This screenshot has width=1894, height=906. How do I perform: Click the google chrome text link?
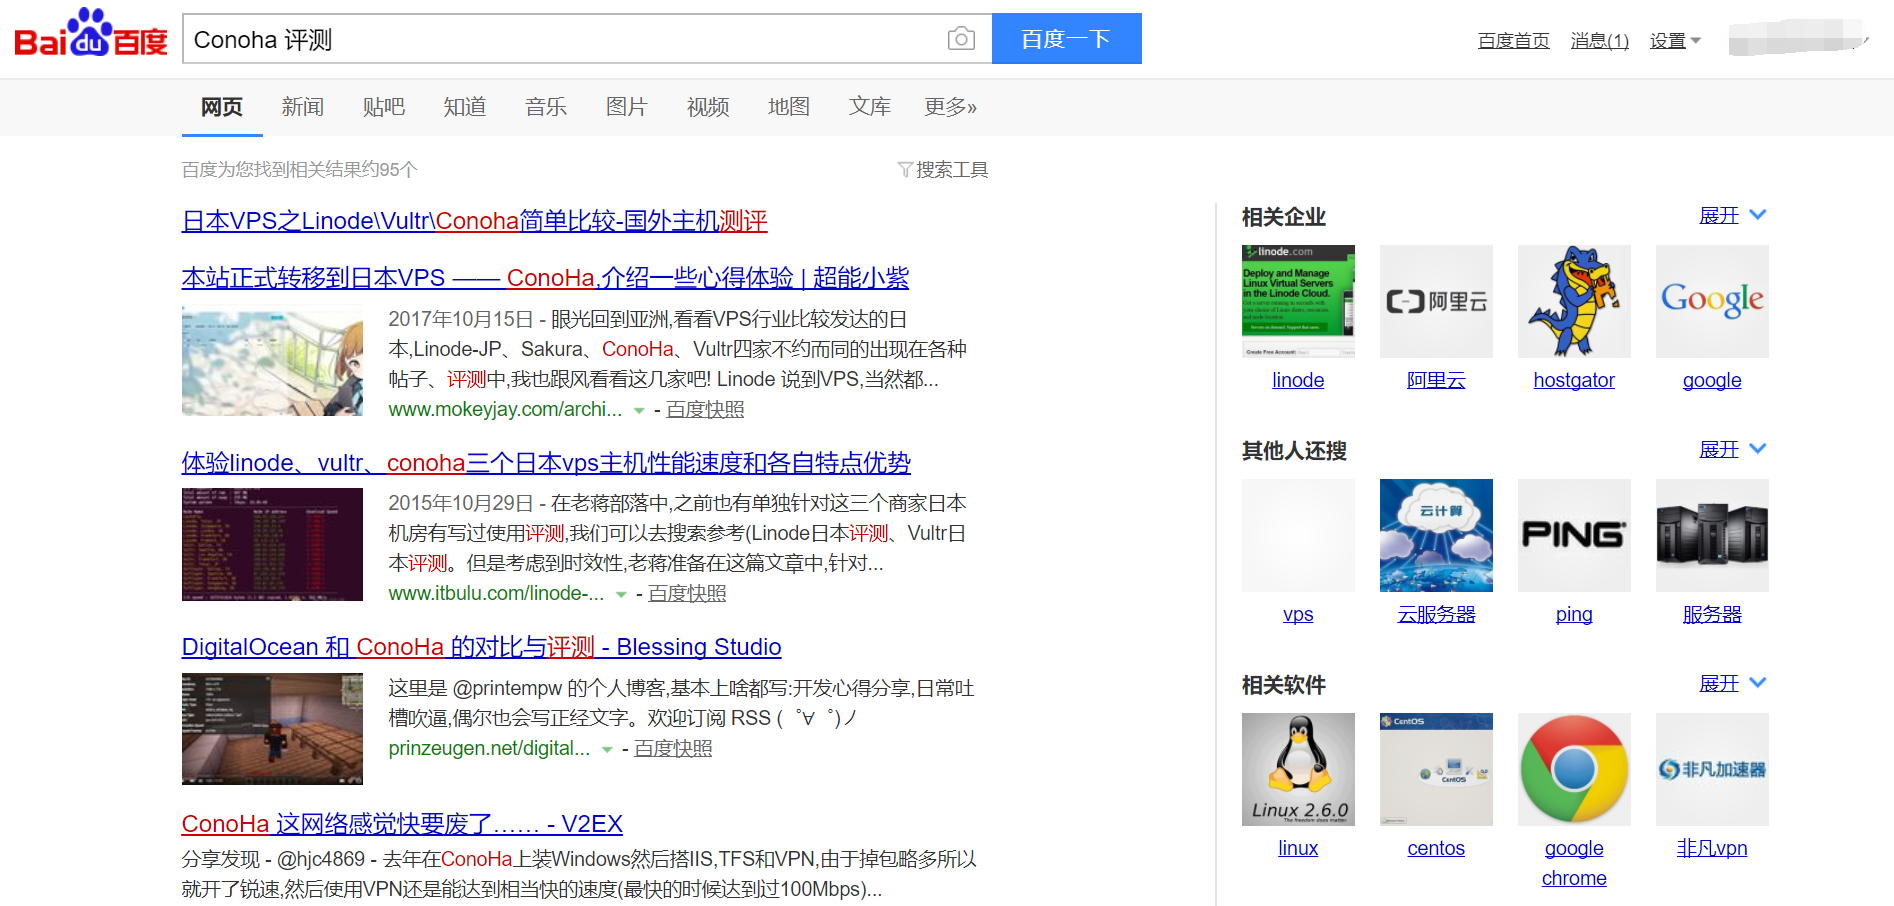1574,864
